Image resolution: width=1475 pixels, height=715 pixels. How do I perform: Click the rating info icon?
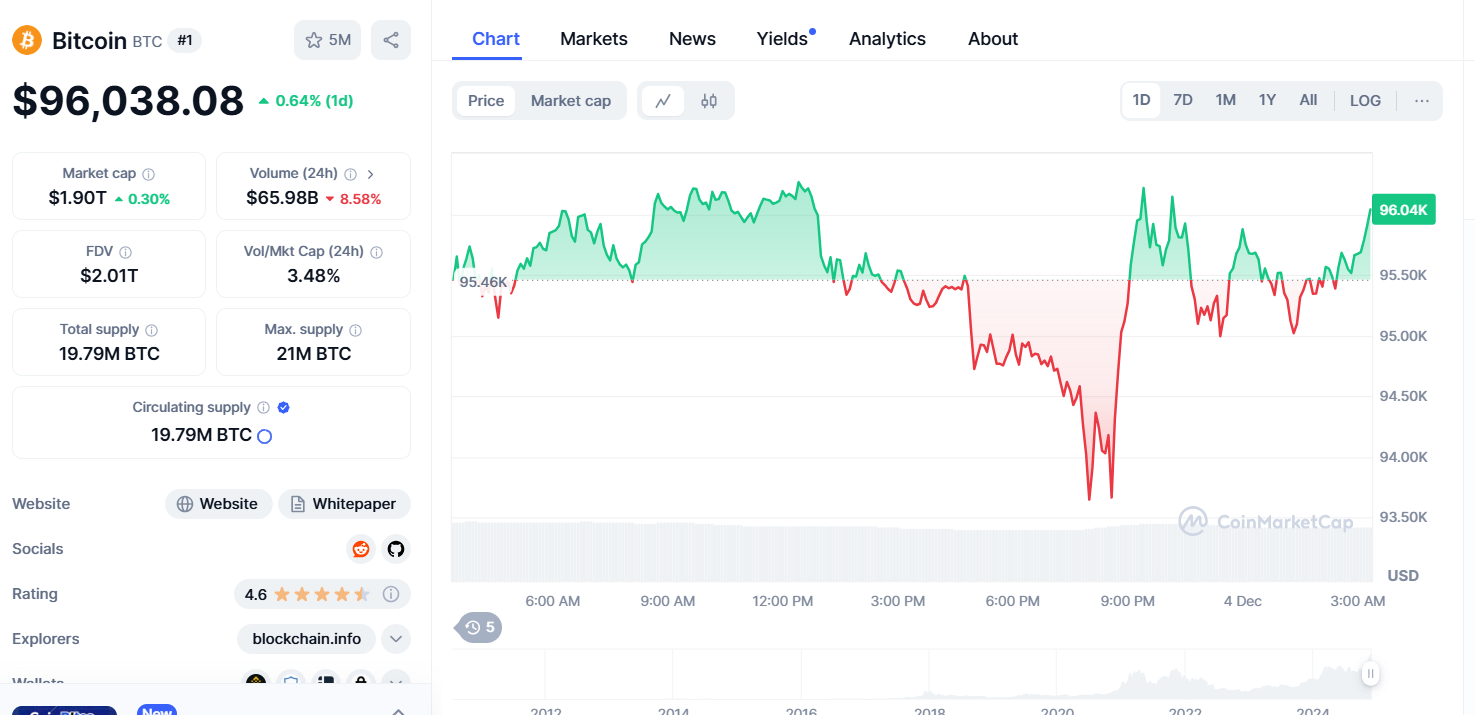pos(391,594)
